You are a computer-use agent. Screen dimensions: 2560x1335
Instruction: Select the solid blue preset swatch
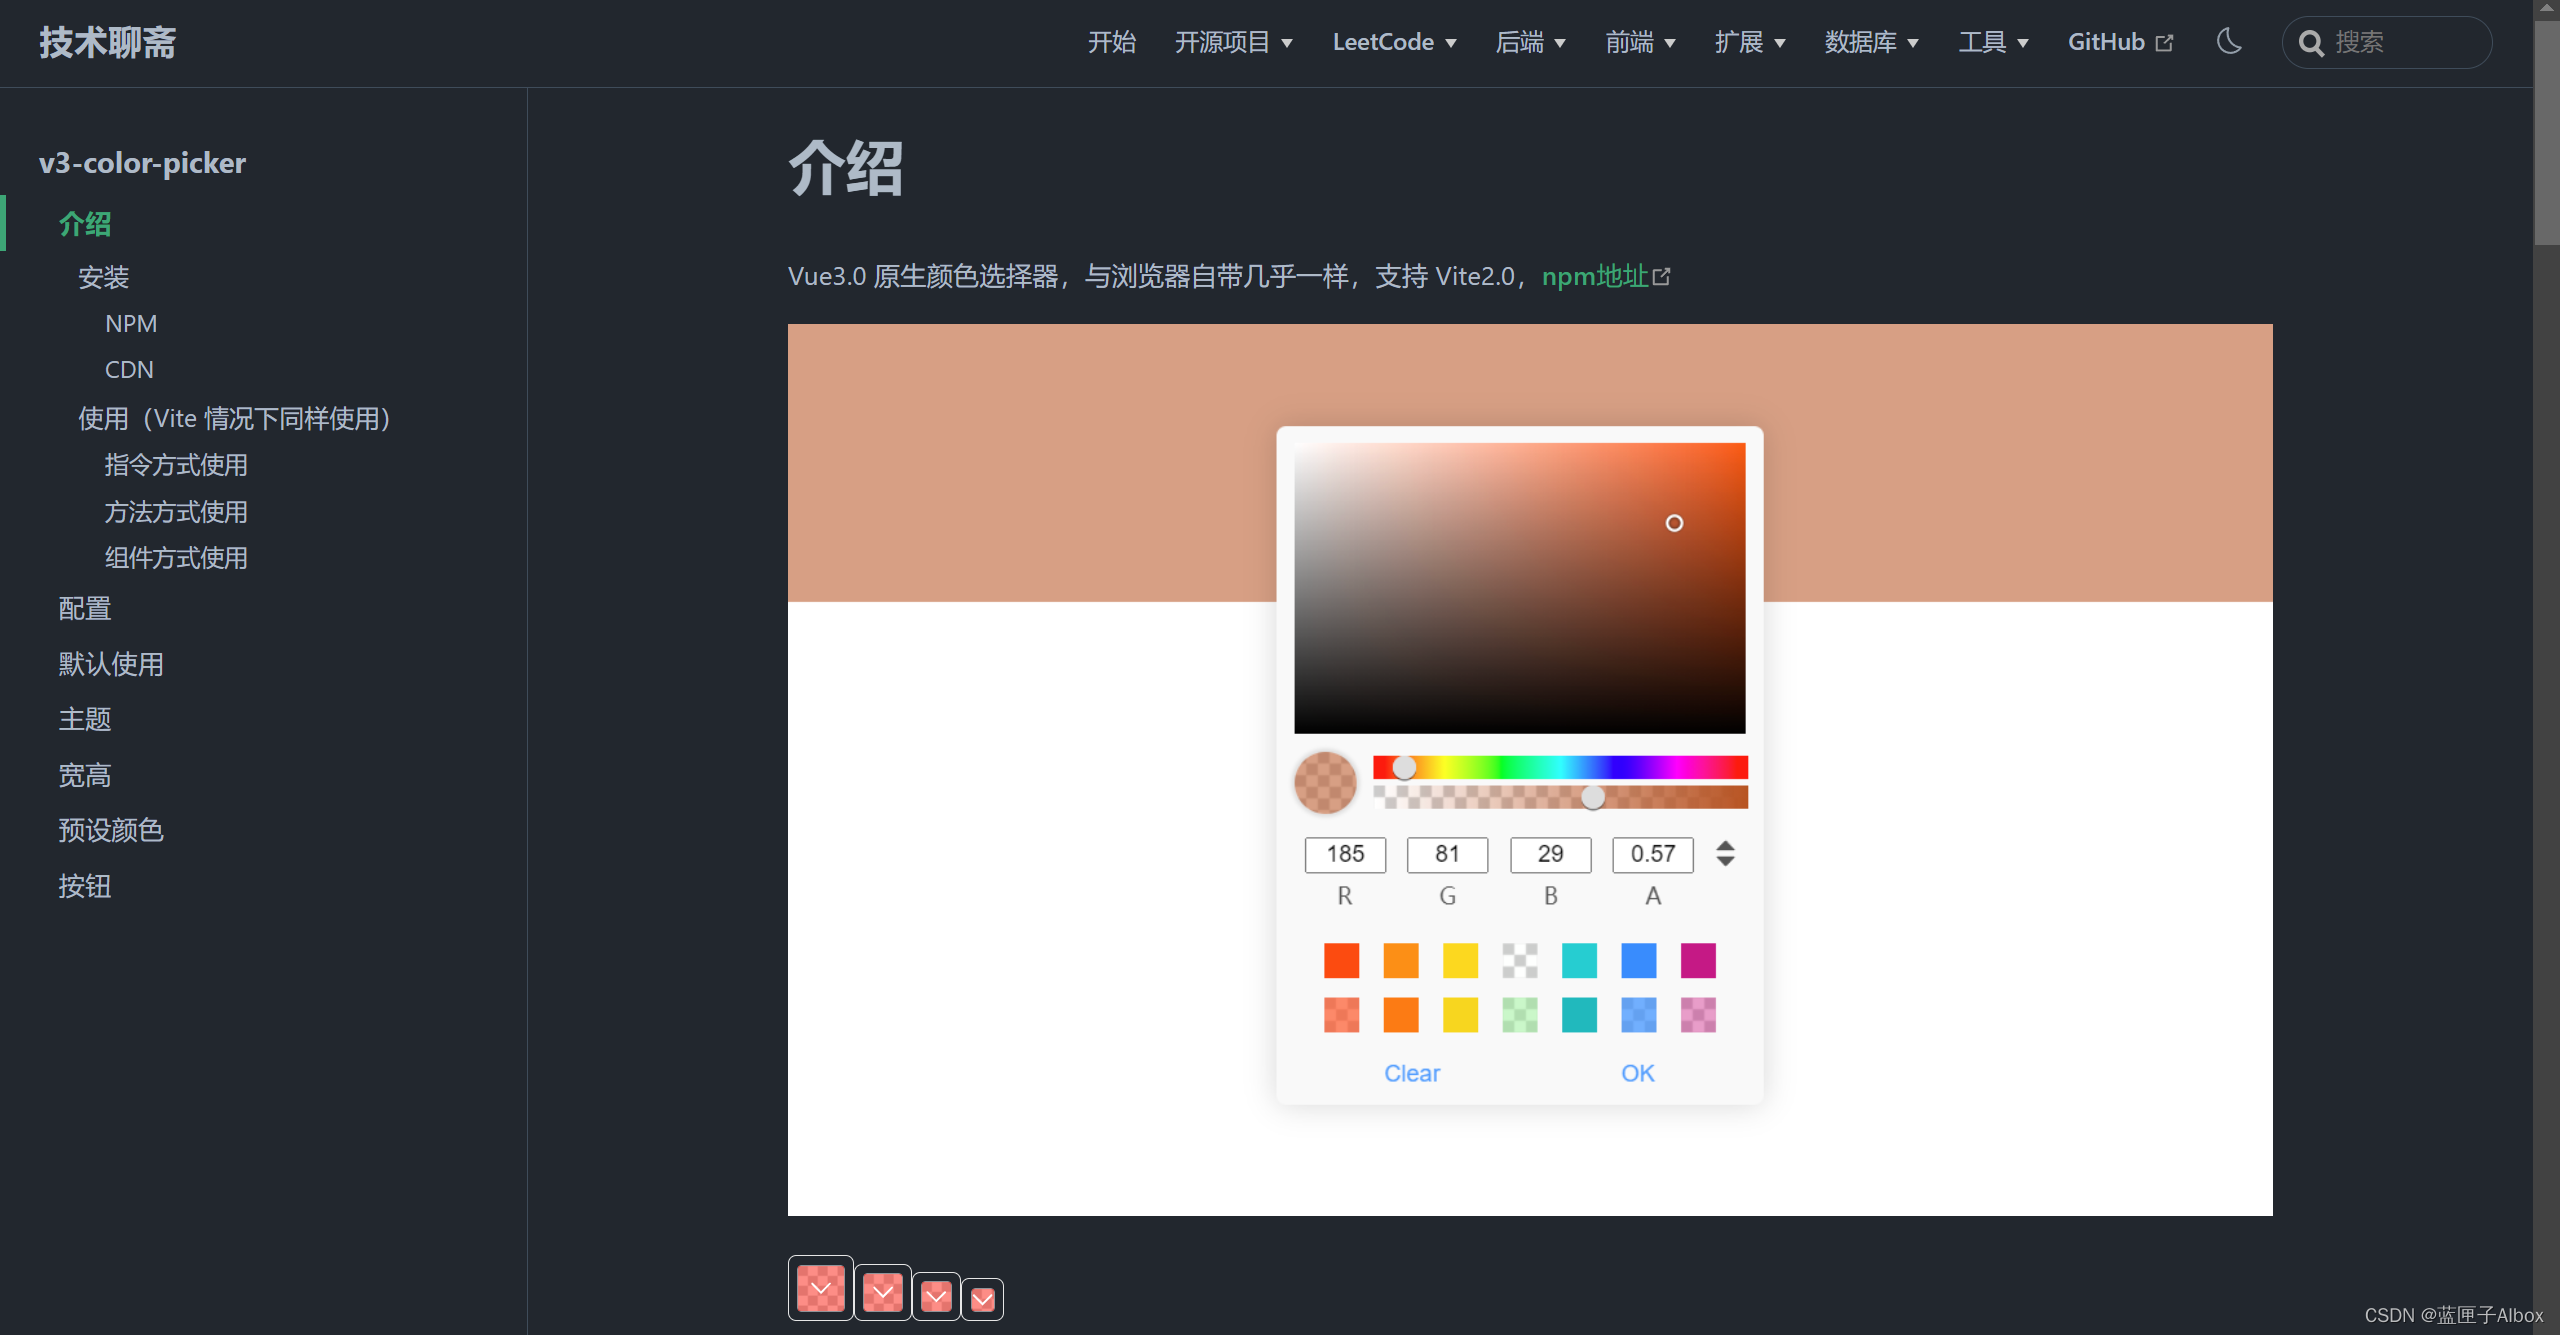pos(1638,960)
